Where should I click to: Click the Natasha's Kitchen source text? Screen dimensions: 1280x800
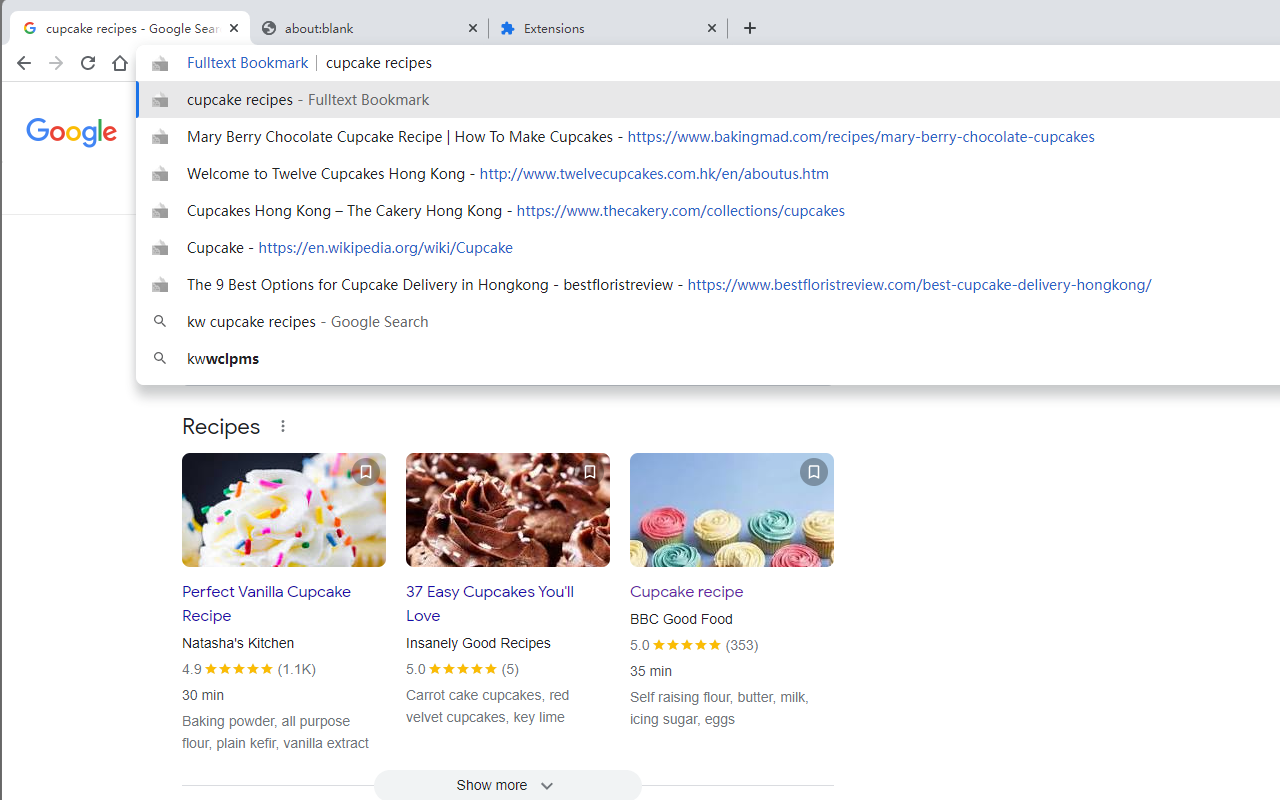click(x=238, y=643)
